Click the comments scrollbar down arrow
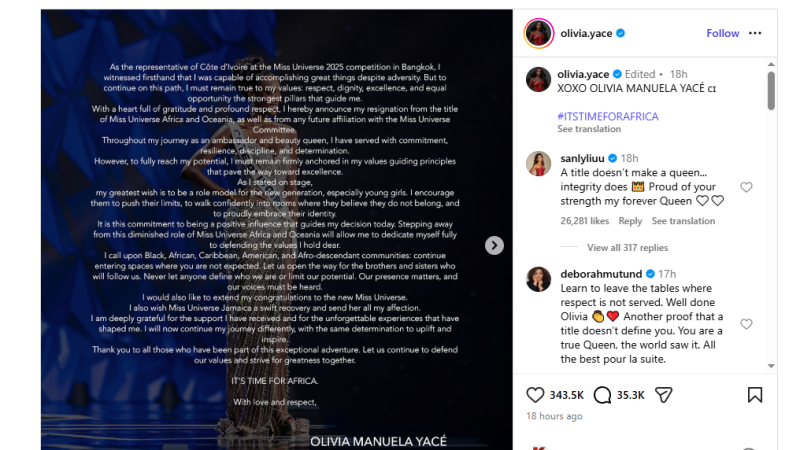 point(771,366)
